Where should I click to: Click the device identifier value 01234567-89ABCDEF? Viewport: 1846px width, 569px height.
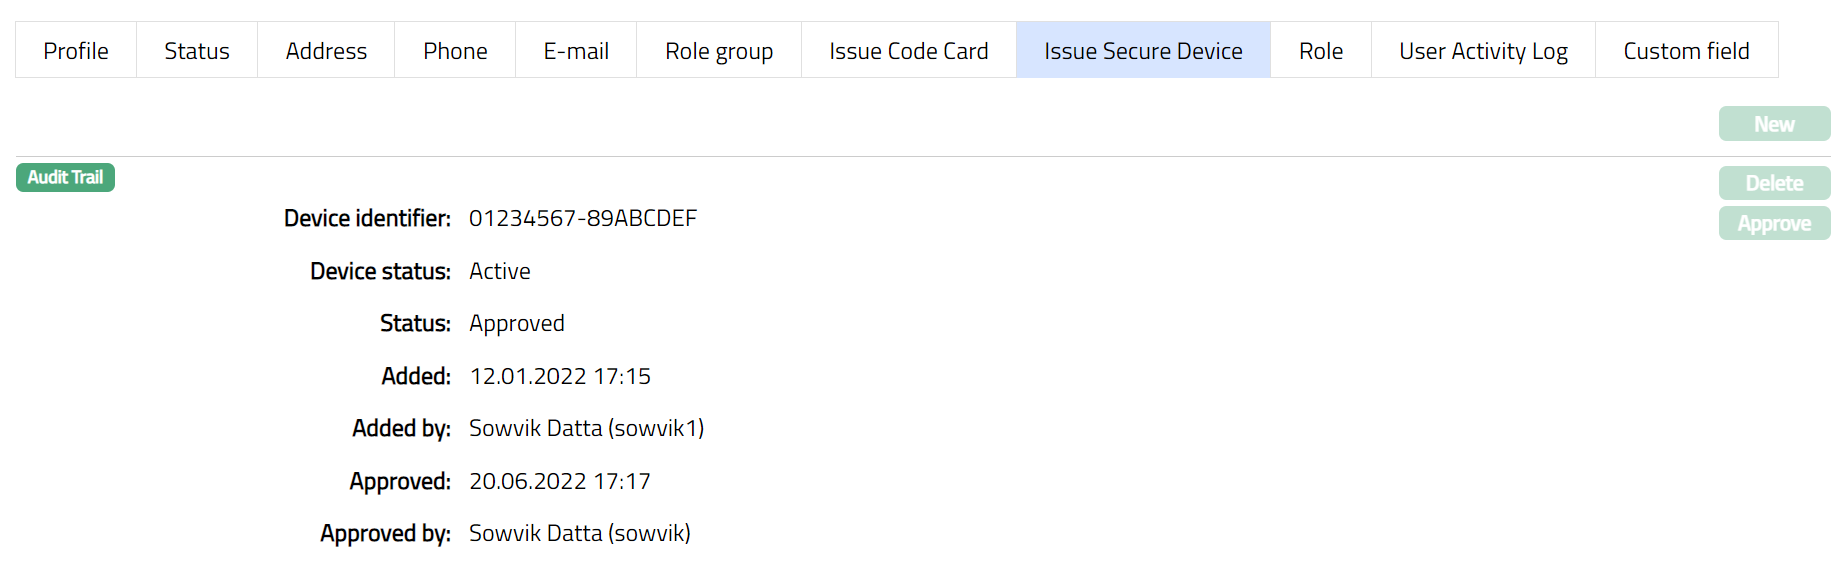583,218
